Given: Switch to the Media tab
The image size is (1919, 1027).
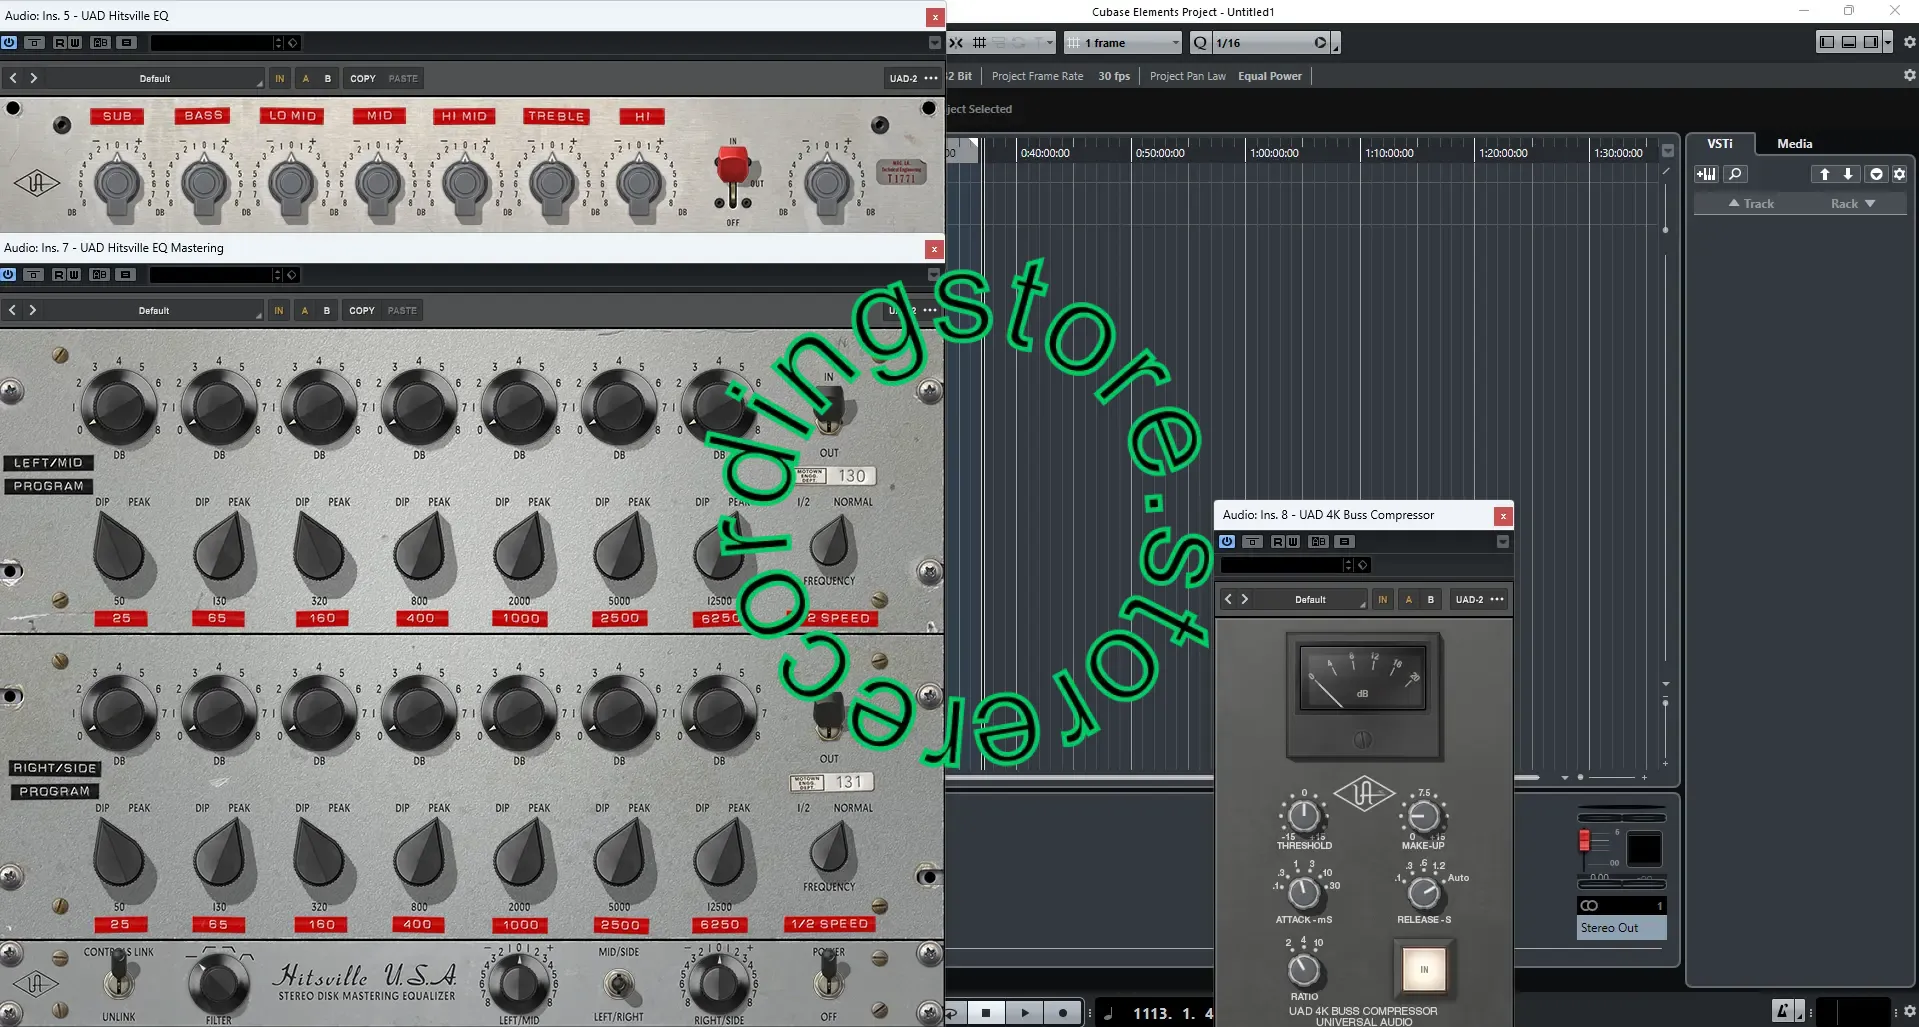Looking at the screenshot, I should tap(1794, 144).
